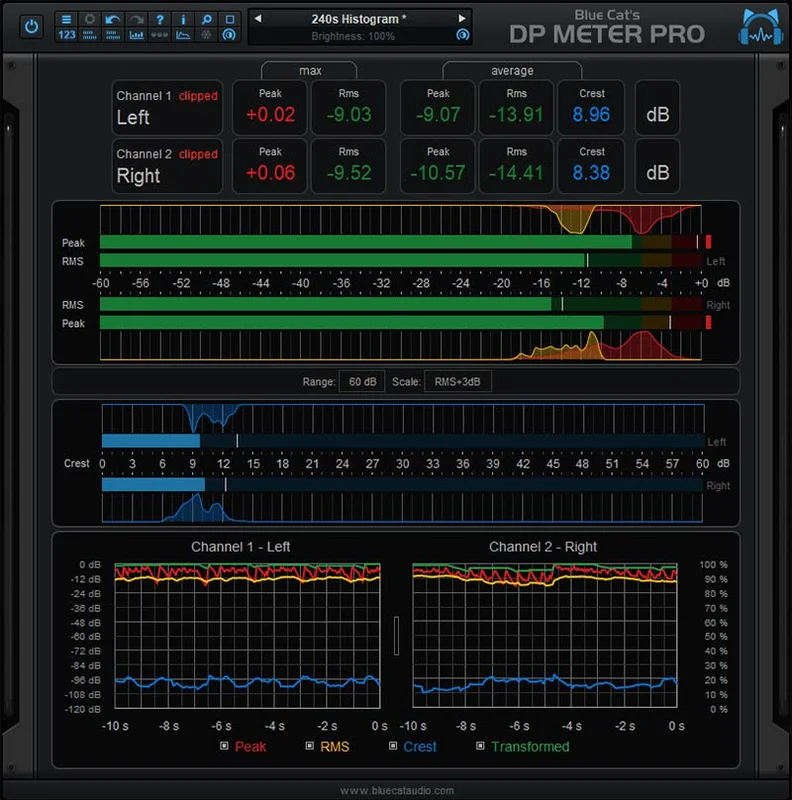792x800 pixels.
Task: Reset Channel 2 'clipped' indicator
Action: pos(198,154)
